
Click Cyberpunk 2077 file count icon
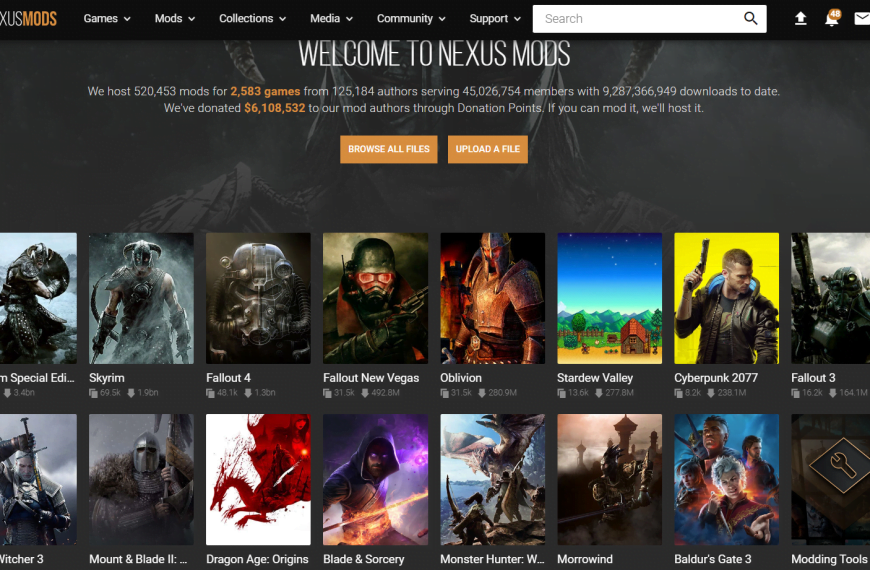679,393
